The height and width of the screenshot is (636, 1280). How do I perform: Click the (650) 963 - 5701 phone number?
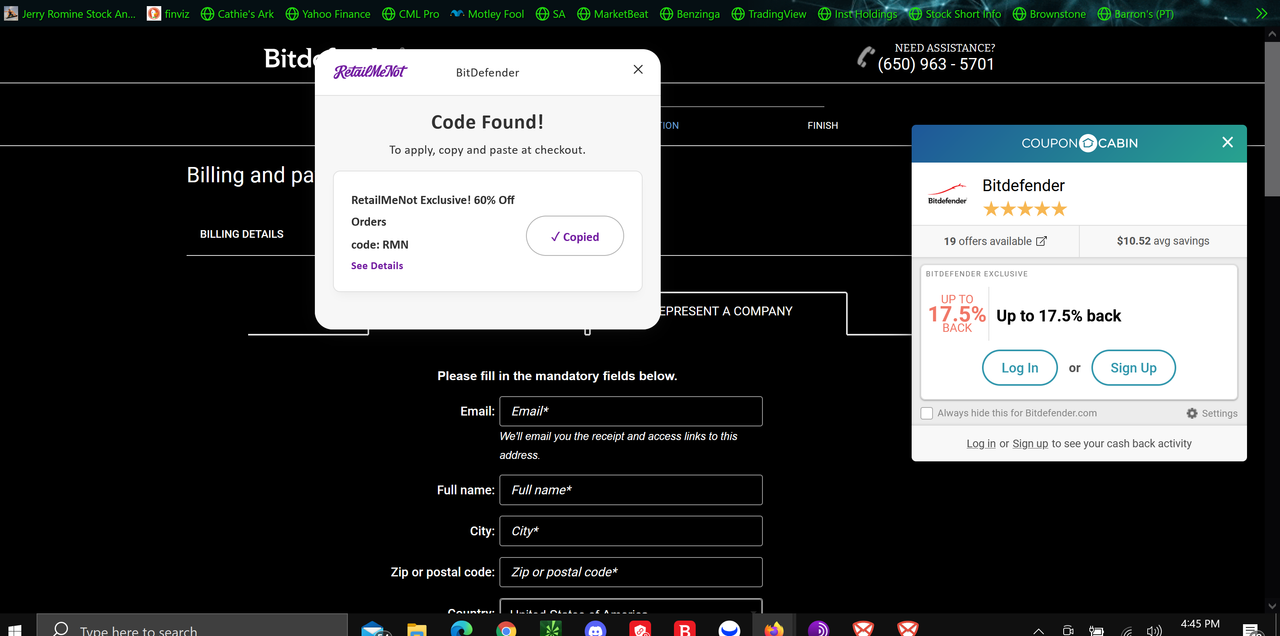(x=936, y=64)
